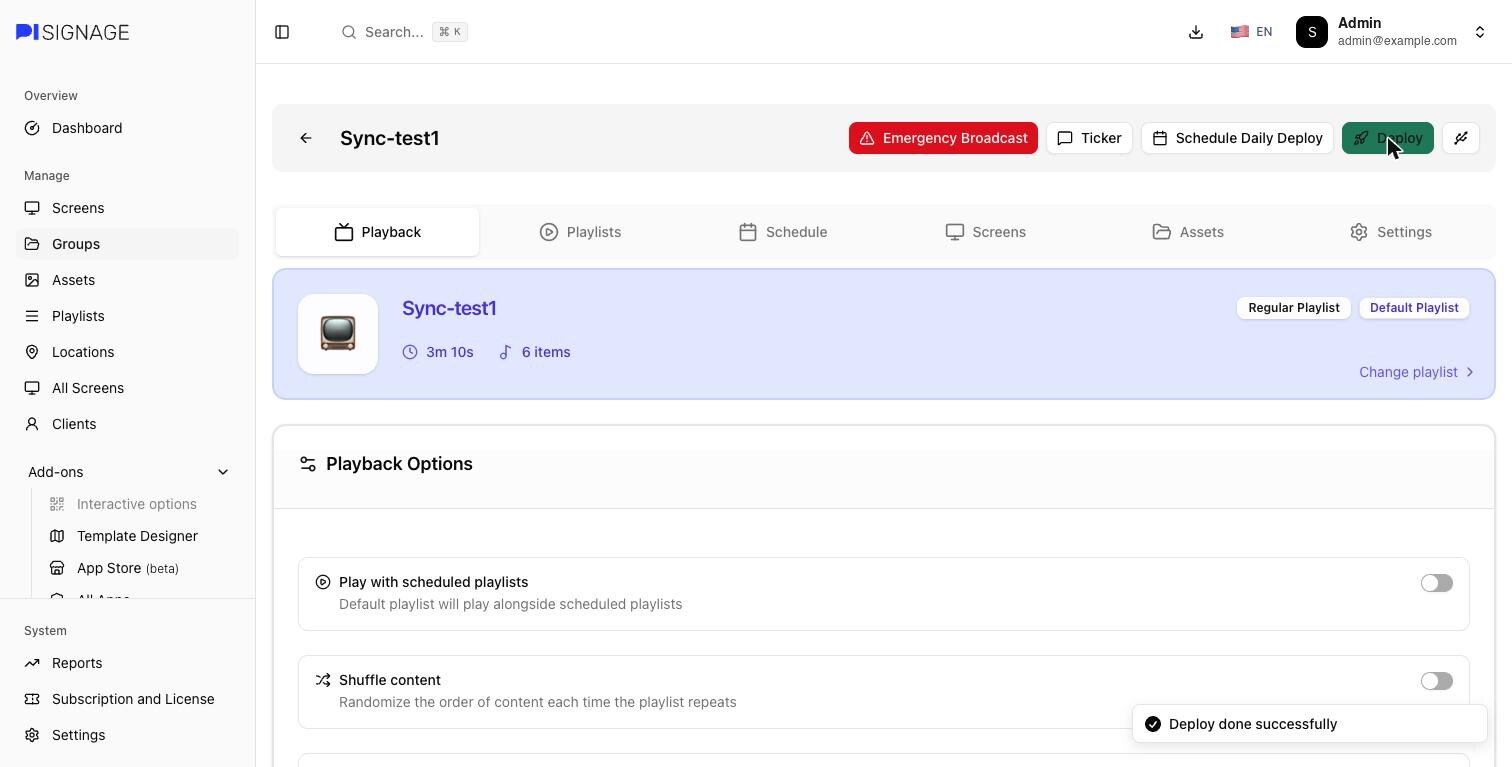
Task: Open the Admin account dropdown
Action: coord(1391,32)
